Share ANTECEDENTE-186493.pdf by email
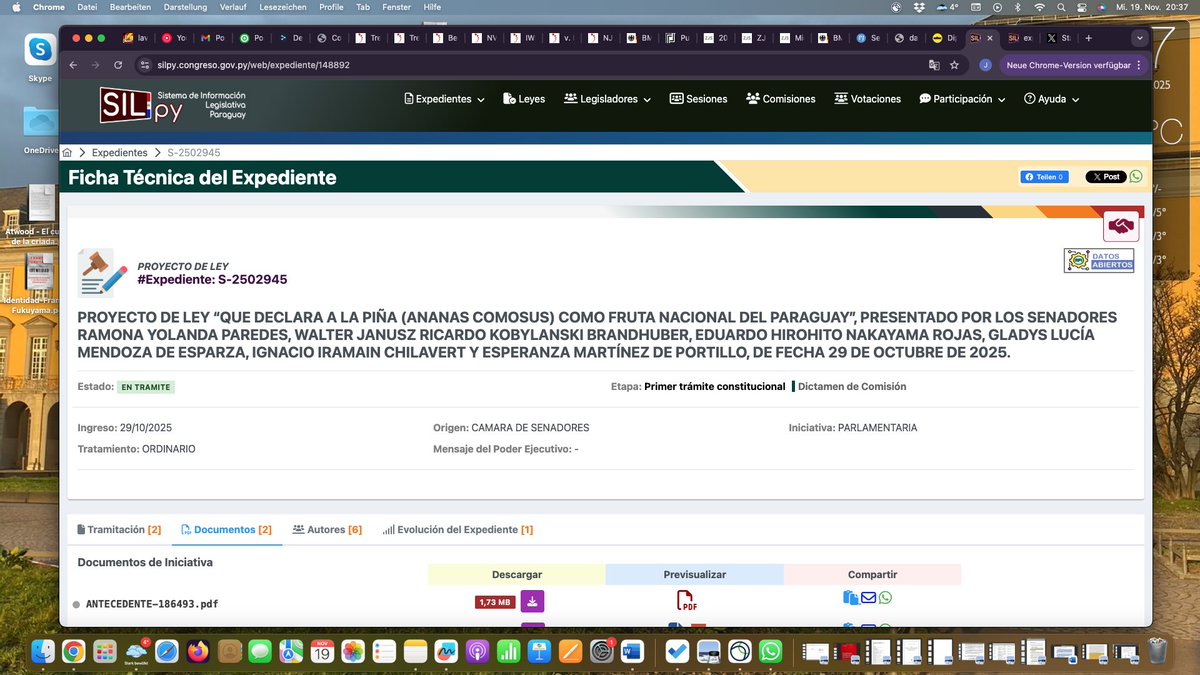This screenshot has width=1200, height=675. tap(868, 598)
